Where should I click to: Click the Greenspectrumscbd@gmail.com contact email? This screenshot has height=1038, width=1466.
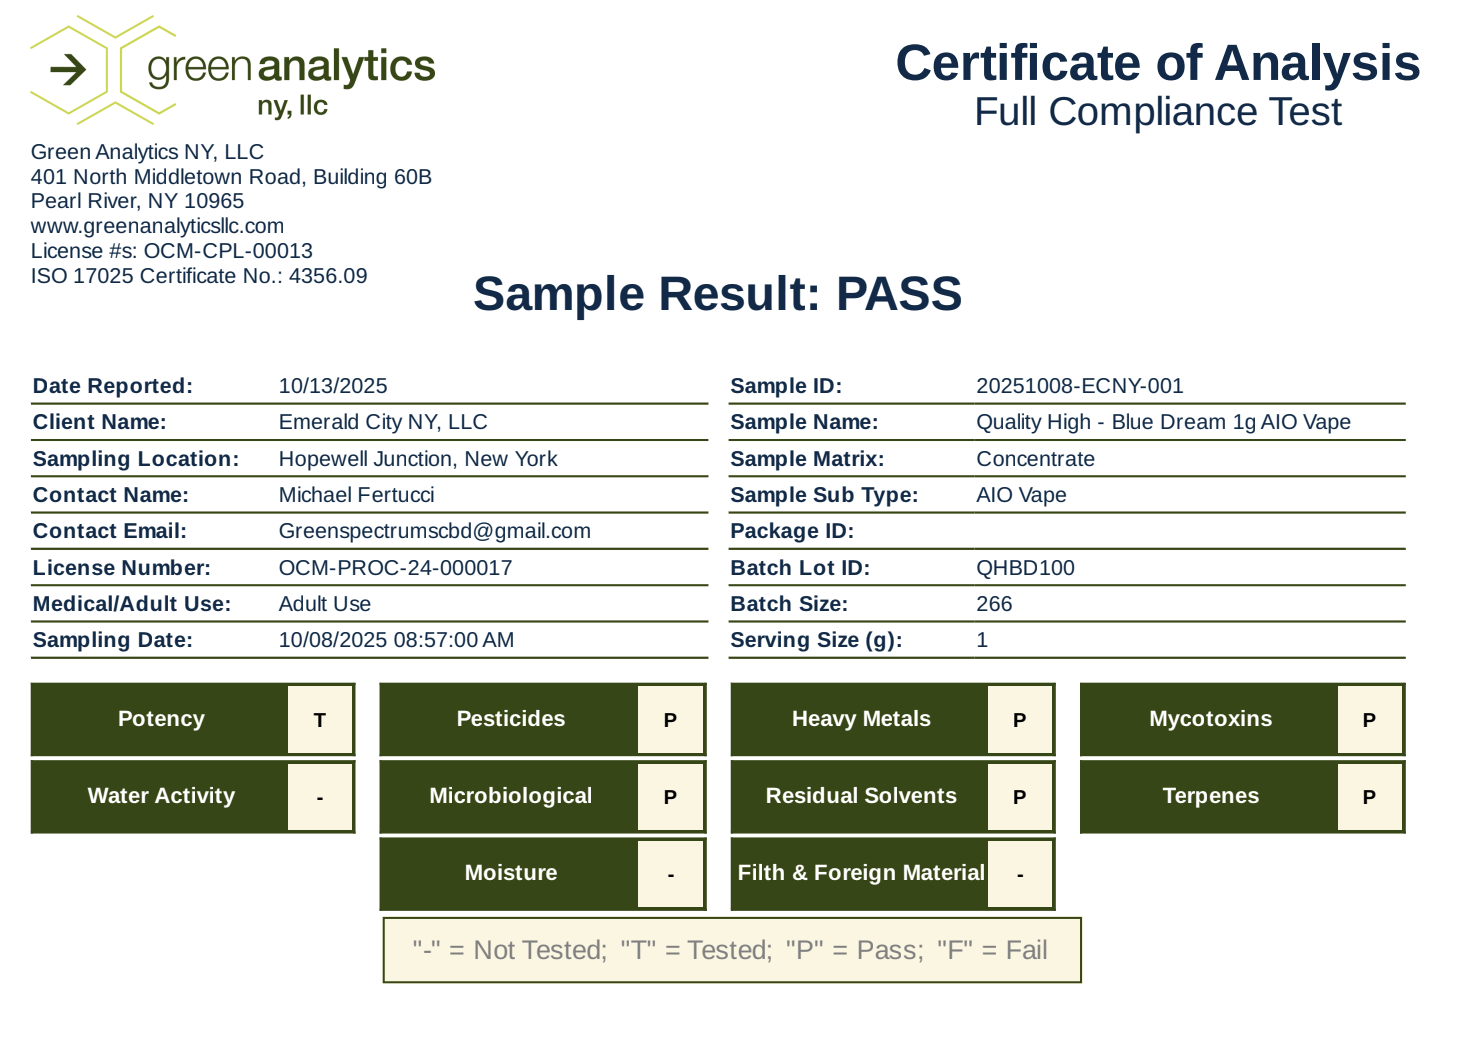[x=434, y=531]
